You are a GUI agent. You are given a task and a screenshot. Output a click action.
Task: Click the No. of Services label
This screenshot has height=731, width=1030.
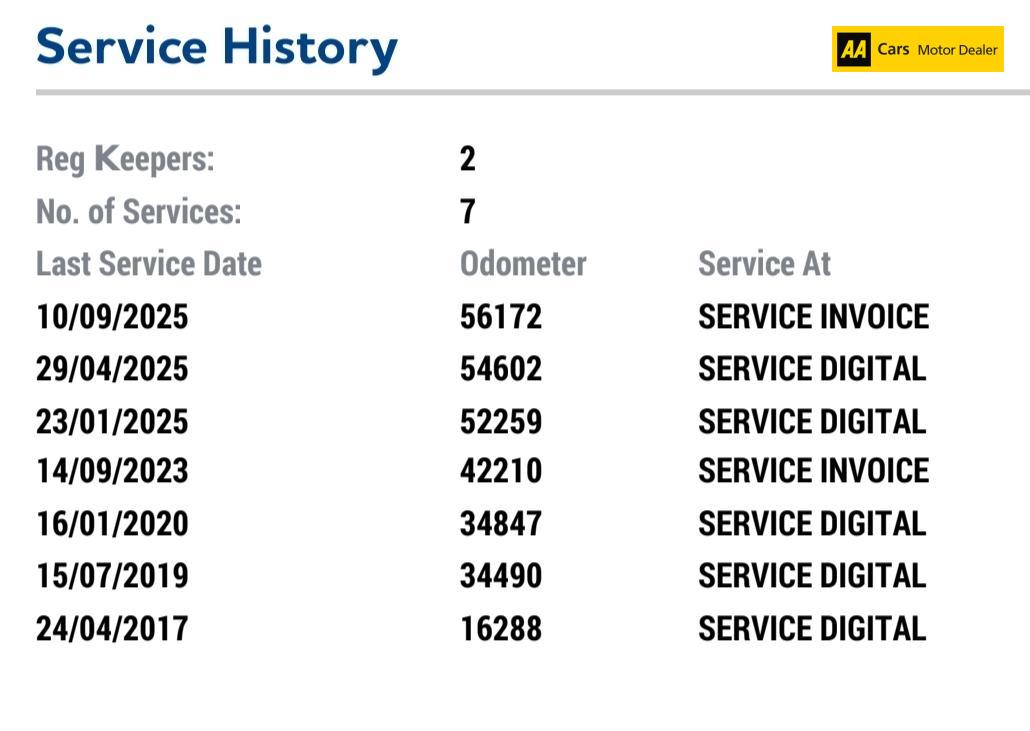(139, 211)
